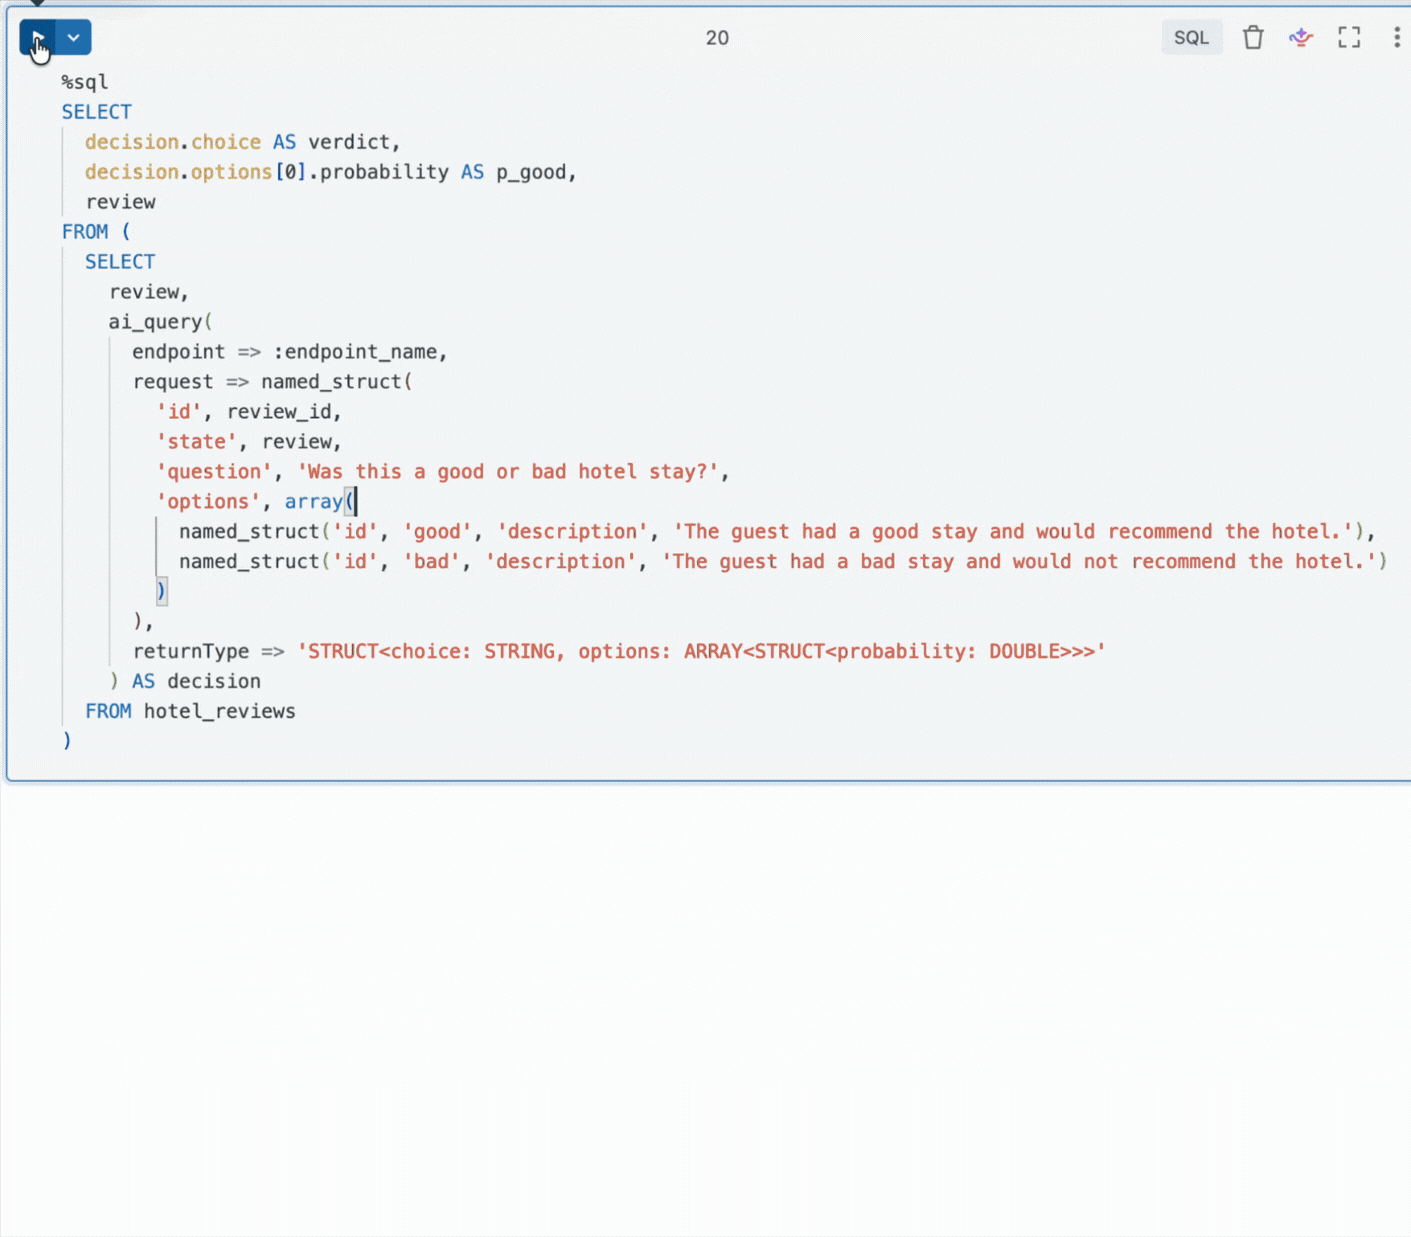Click the 'FROM (' line

(96, 232)
